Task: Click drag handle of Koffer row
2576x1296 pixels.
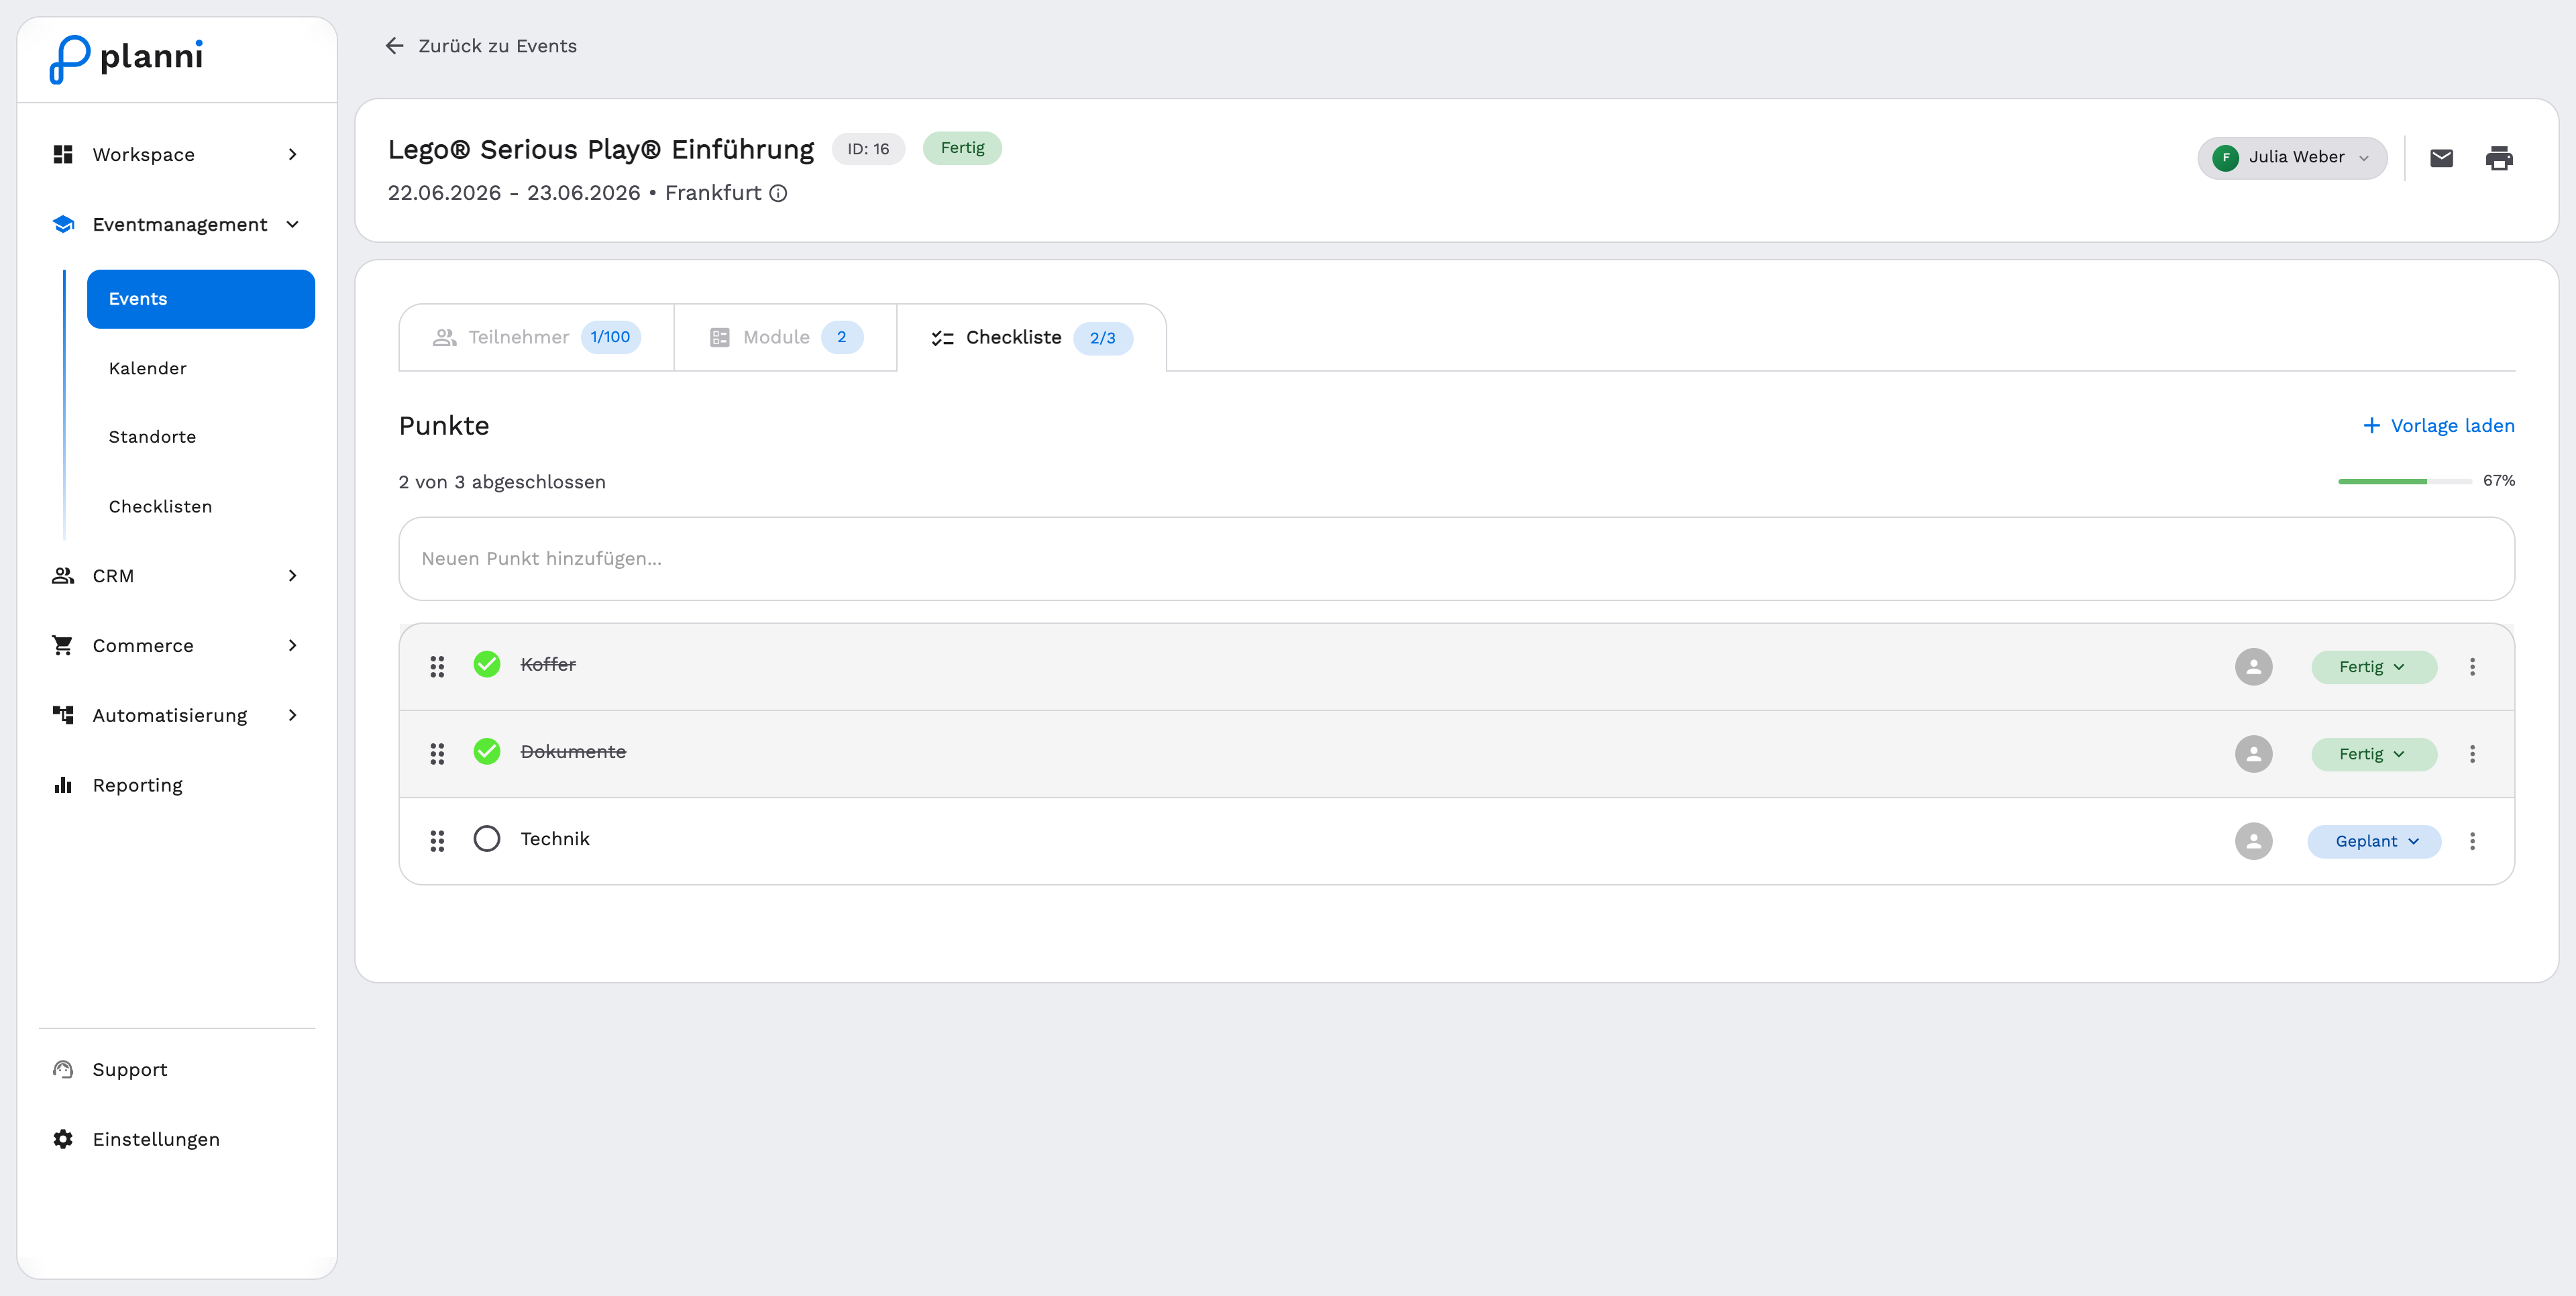Action: pyautogui.click(x=437, y=666)
